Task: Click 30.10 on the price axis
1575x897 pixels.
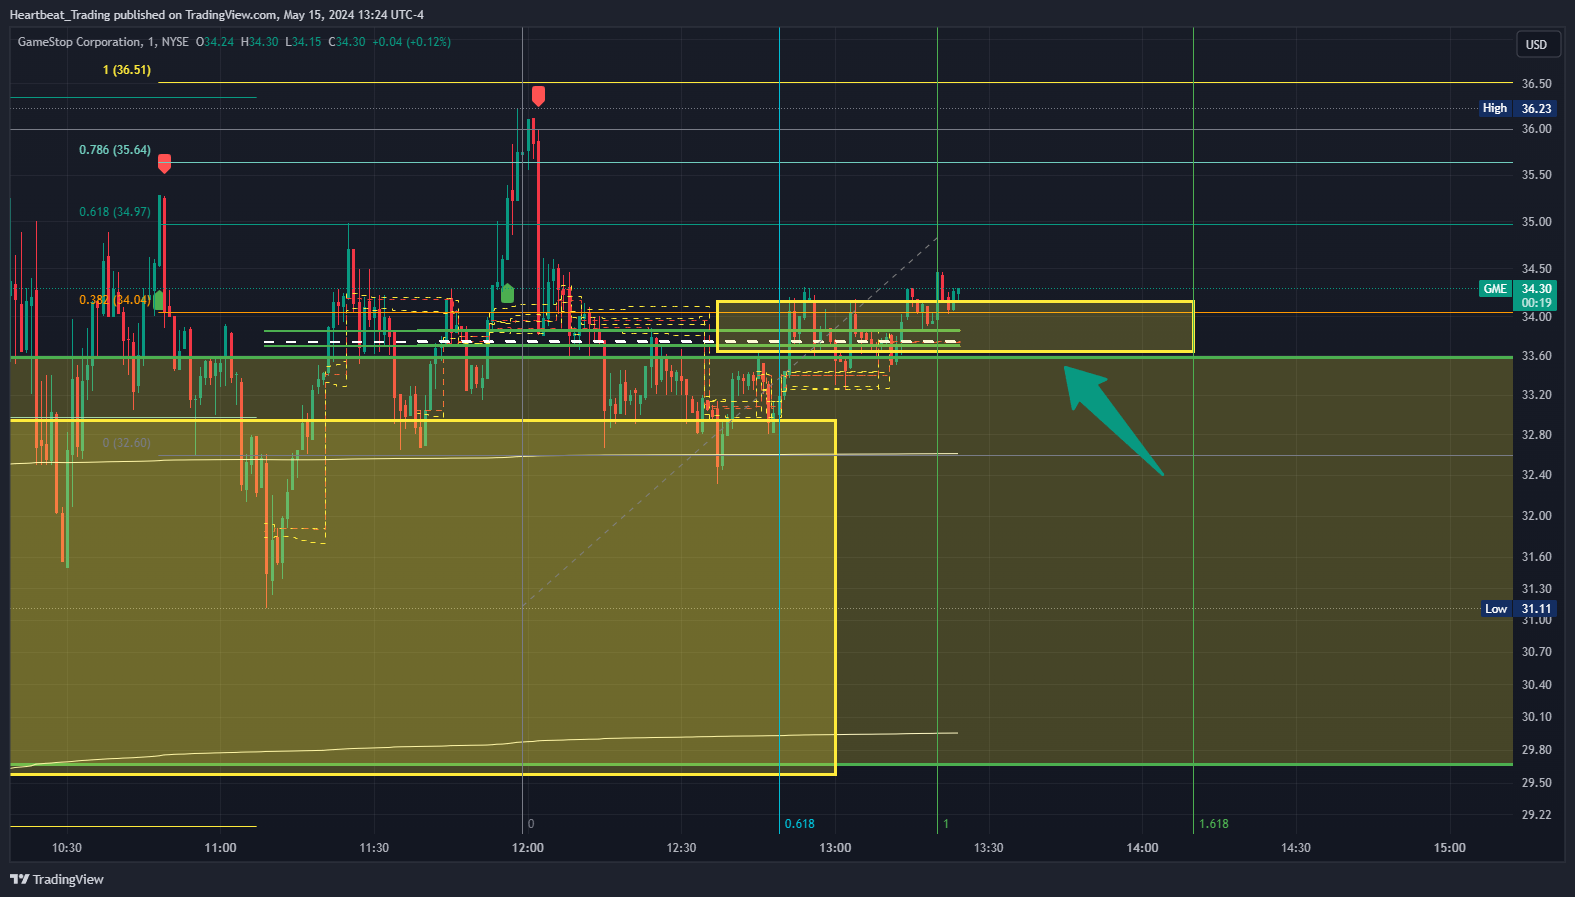Action: 1536,717
